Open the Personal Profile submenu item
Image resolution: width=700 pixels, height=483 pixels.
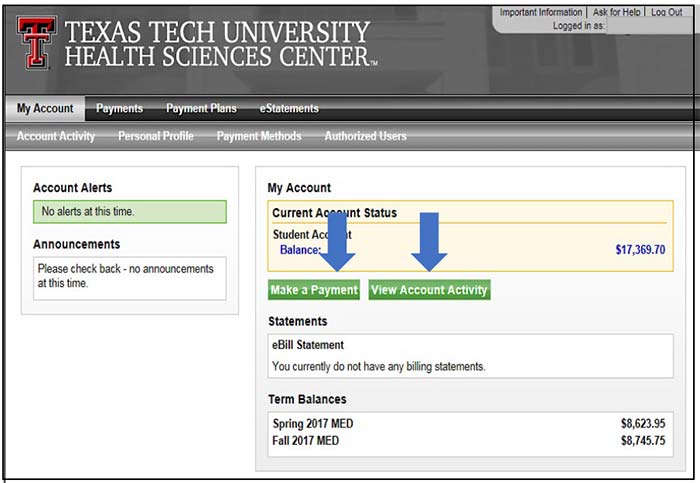(x=156, y=136)
